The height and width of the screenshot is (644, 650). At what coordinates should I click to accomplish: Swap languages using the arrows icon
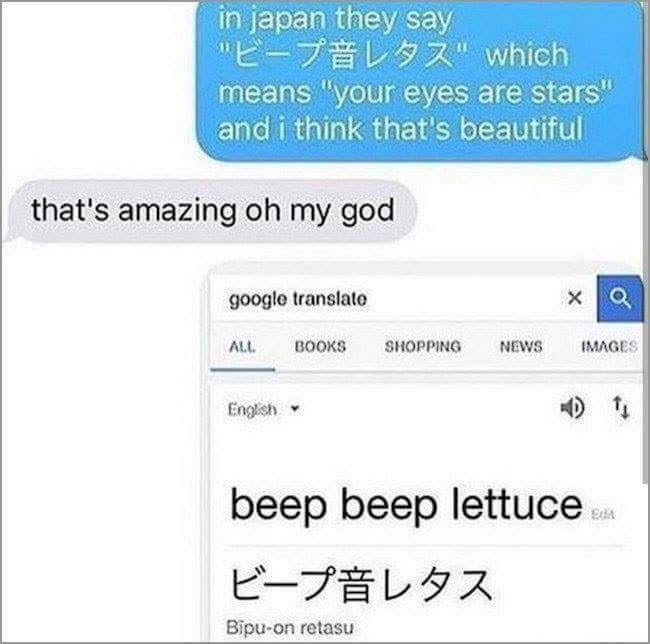click(621, 408)
